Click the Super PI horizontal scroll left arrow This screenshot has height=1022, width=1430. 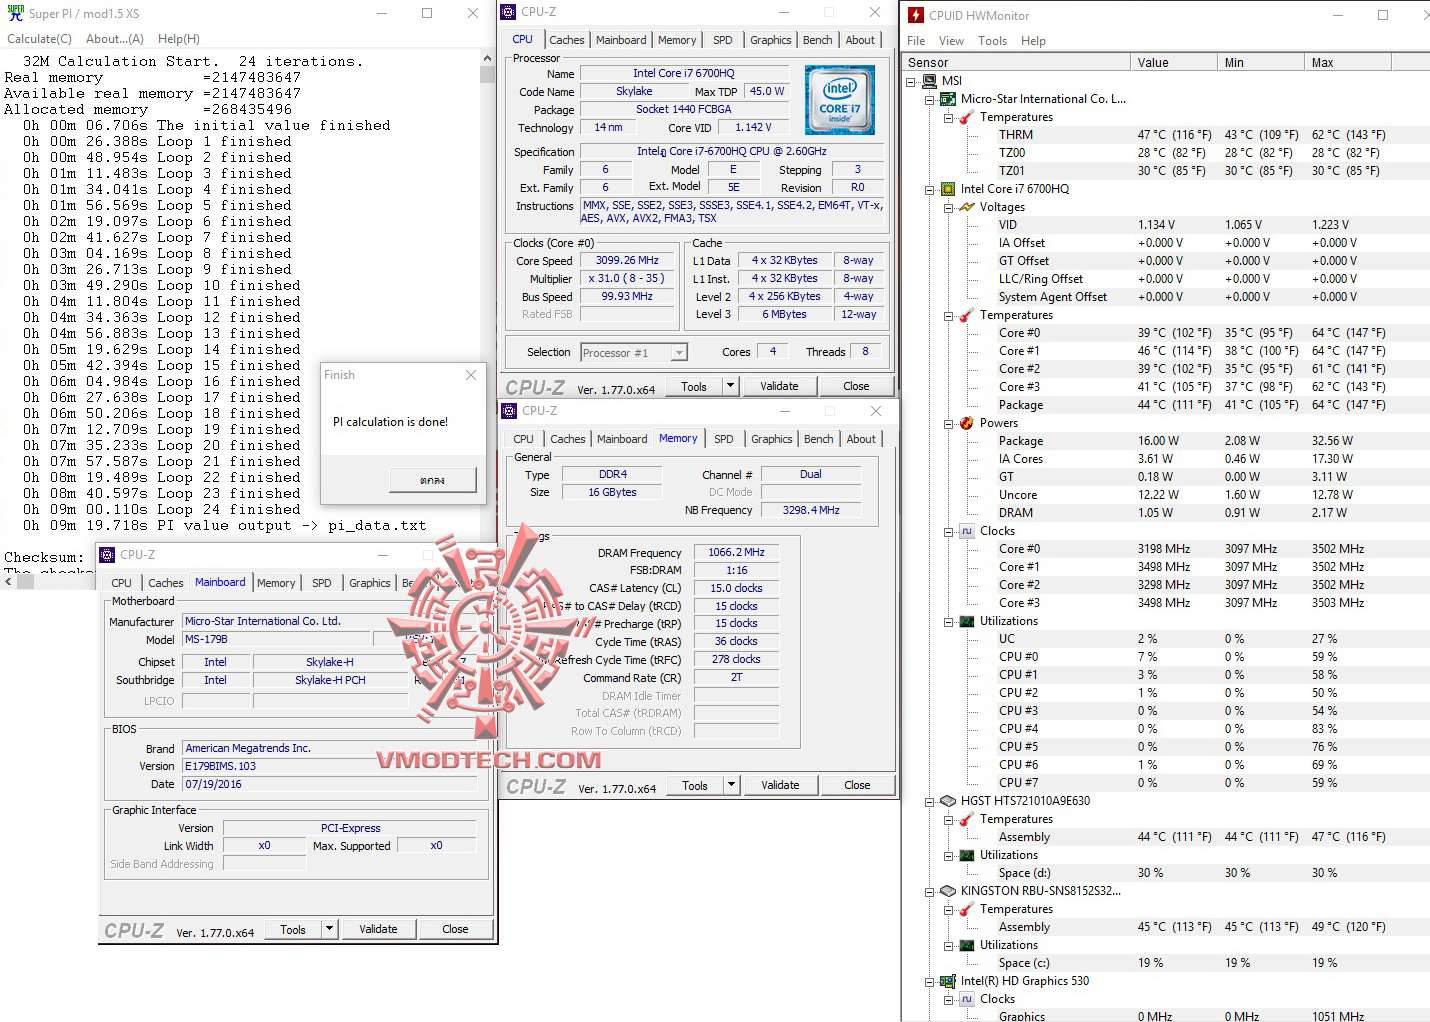click(8, 581)
